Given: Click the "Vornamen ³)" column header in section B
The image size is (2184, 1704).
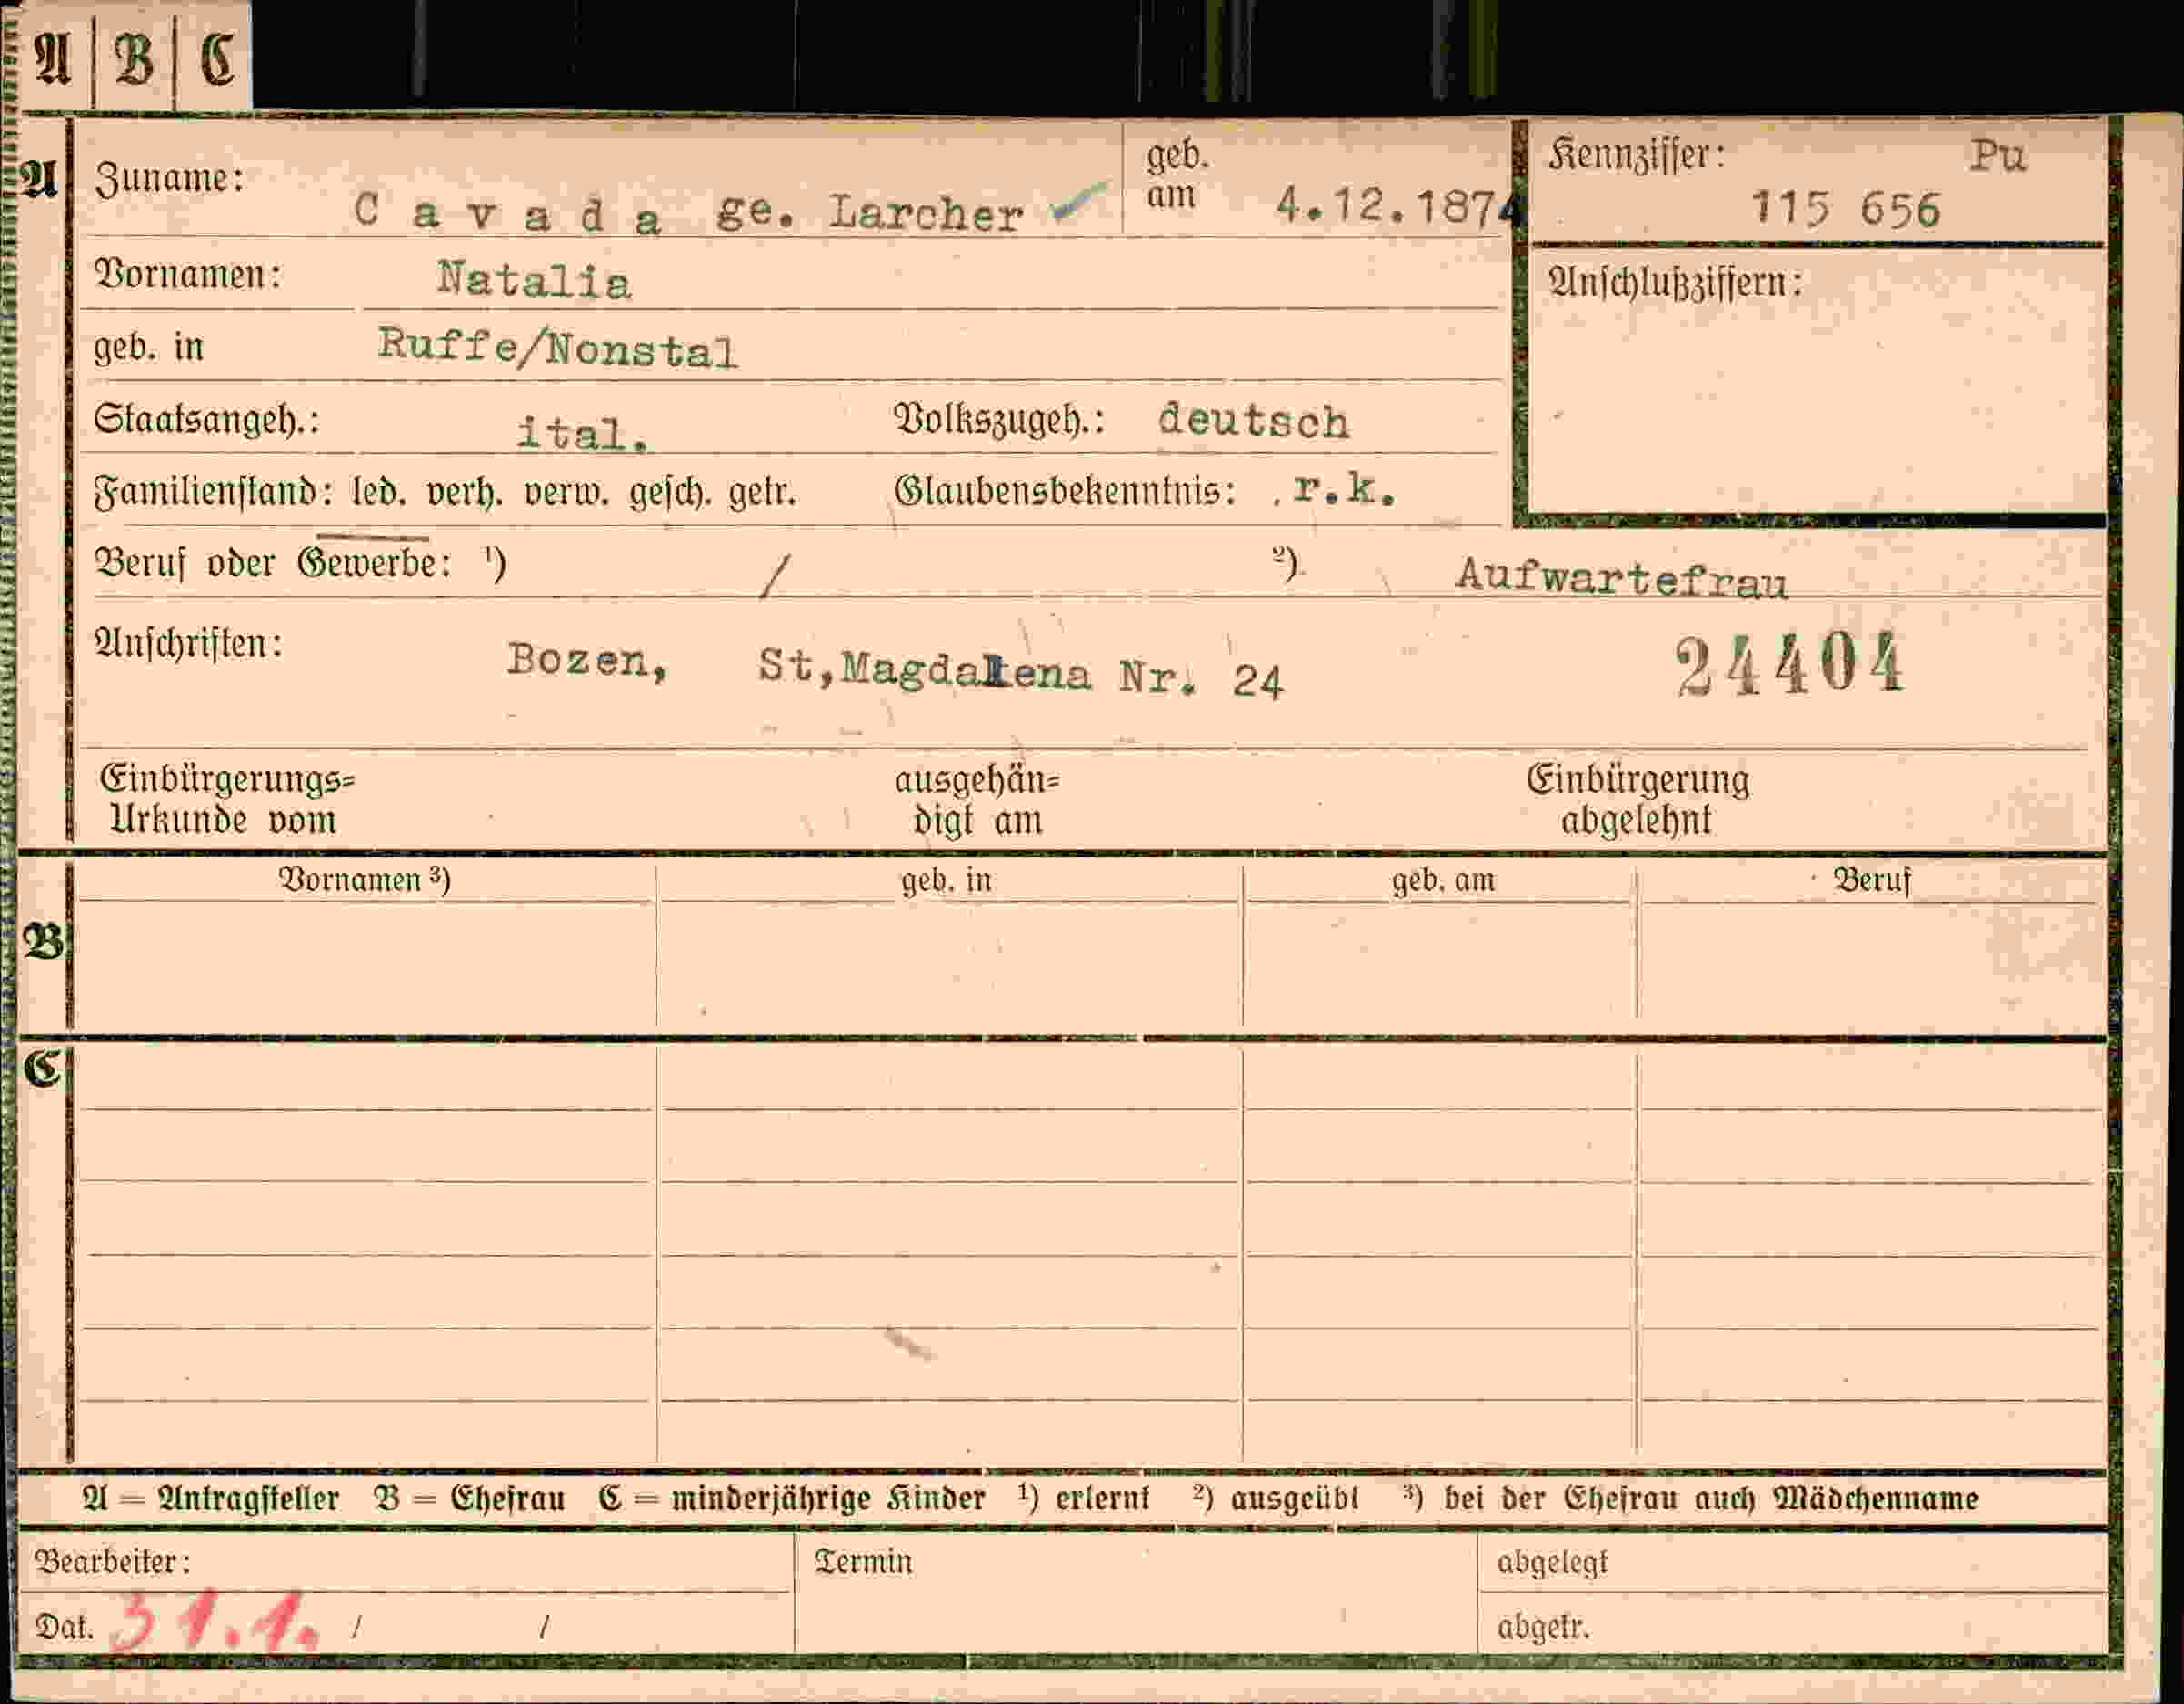Looking at the screenshot, I should coord(365,880).
